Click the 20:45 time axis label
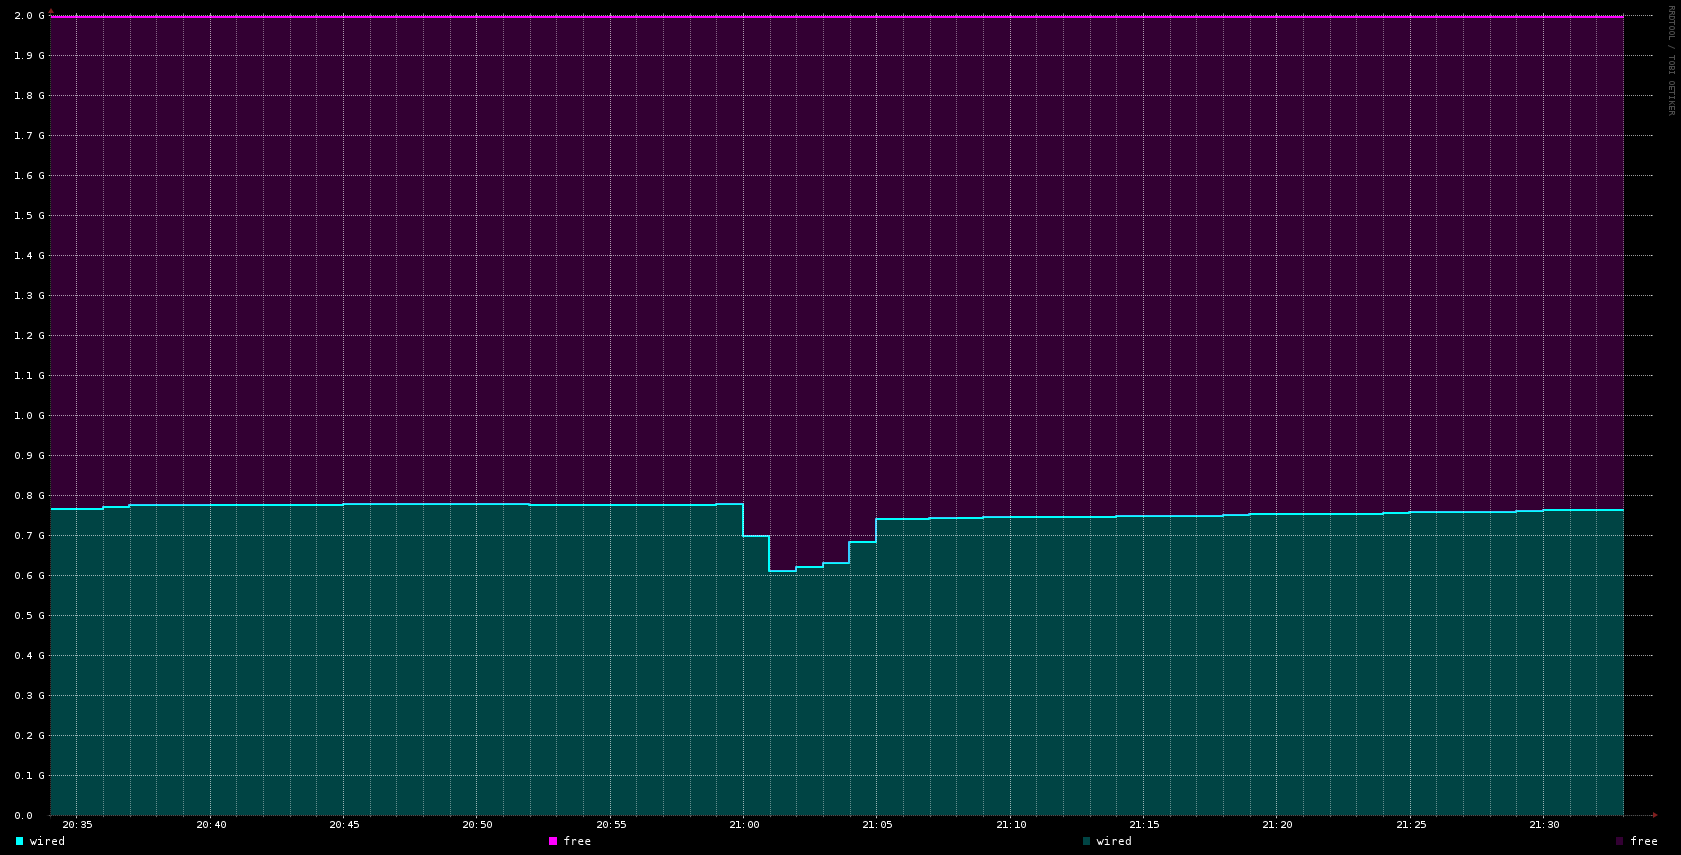Viewport: 1681px width, 855px height. (x=344, y=825)
